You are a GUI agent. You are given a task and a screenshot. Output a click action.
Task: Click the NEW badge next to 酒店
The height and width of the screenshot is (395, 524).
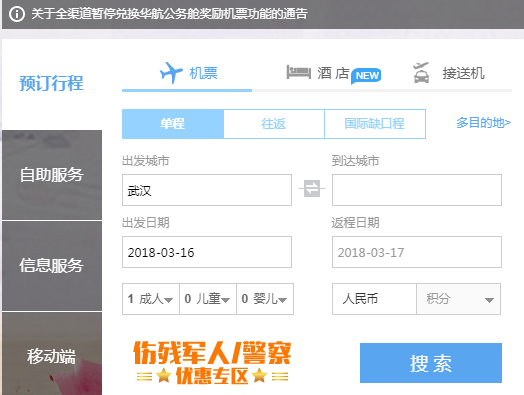pyautogui.click(x=367, y=76)
